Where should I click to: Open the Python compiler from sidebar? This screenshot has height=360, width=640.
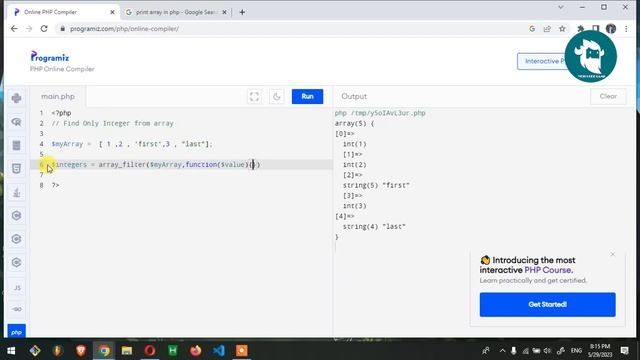pos(16,98)
